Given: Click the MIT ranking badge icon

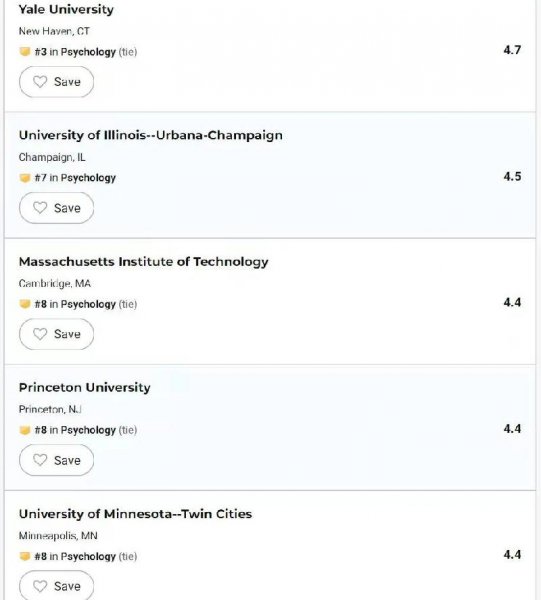Looking at the screenshot, I should 25,304.
